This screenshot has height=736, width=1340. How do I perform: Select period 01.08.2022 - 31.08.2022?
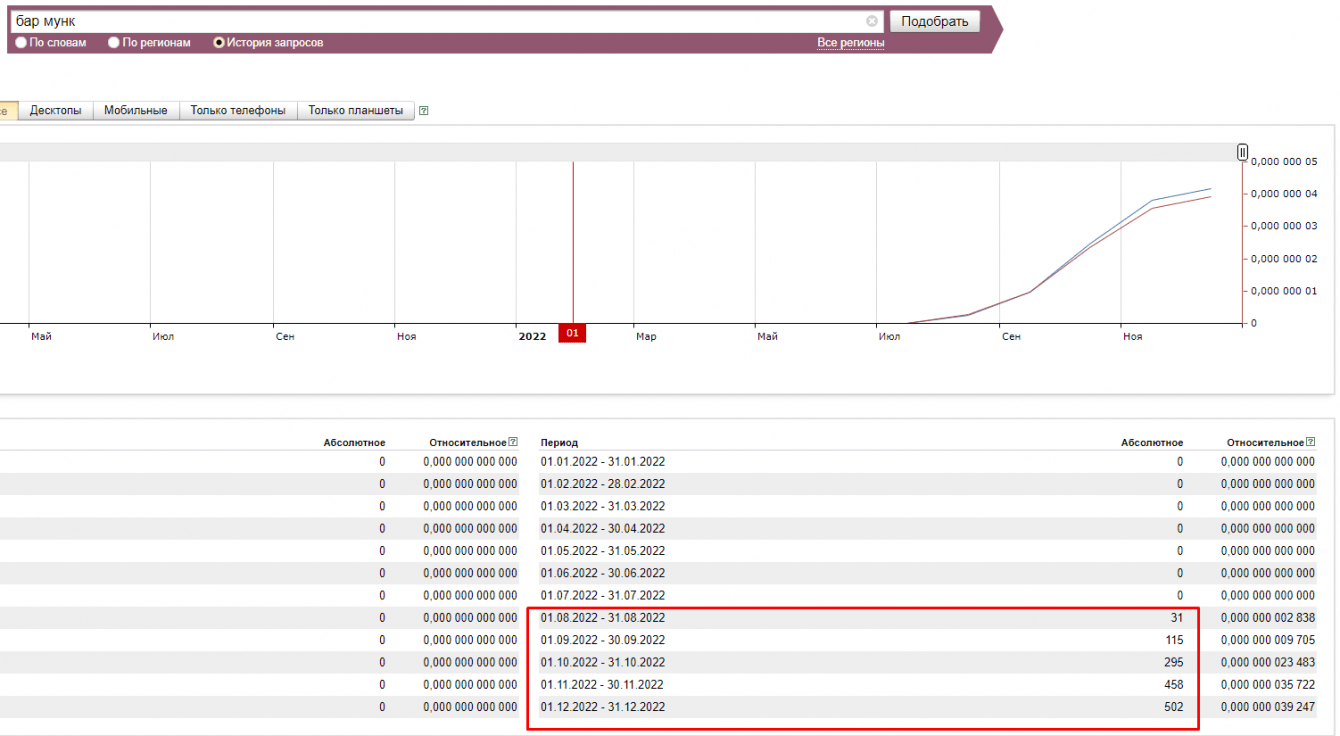603,618
